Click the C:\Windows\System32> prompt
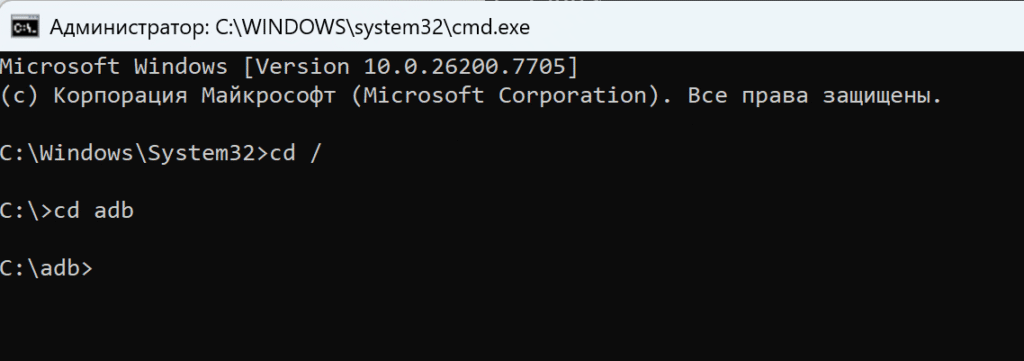The height and width of the screenshot is (361, 1024). point(135,153)
